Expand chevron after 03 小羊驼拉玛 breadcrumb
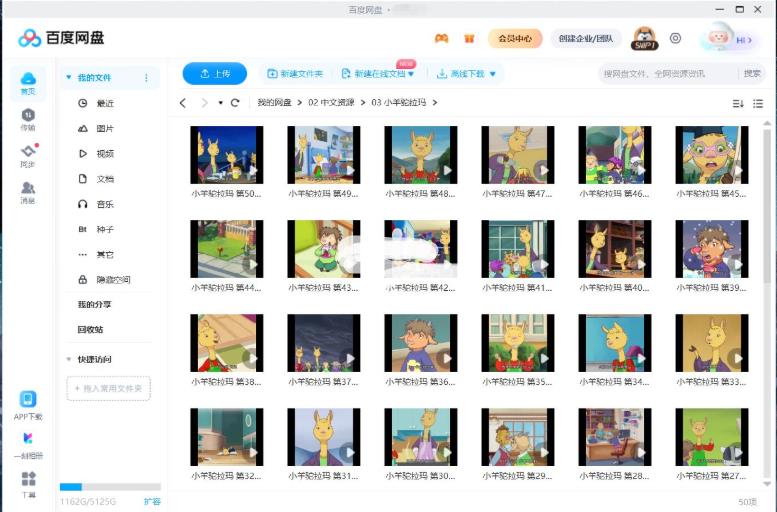Viewport: 777px width, 512px height. click(435, 103)
